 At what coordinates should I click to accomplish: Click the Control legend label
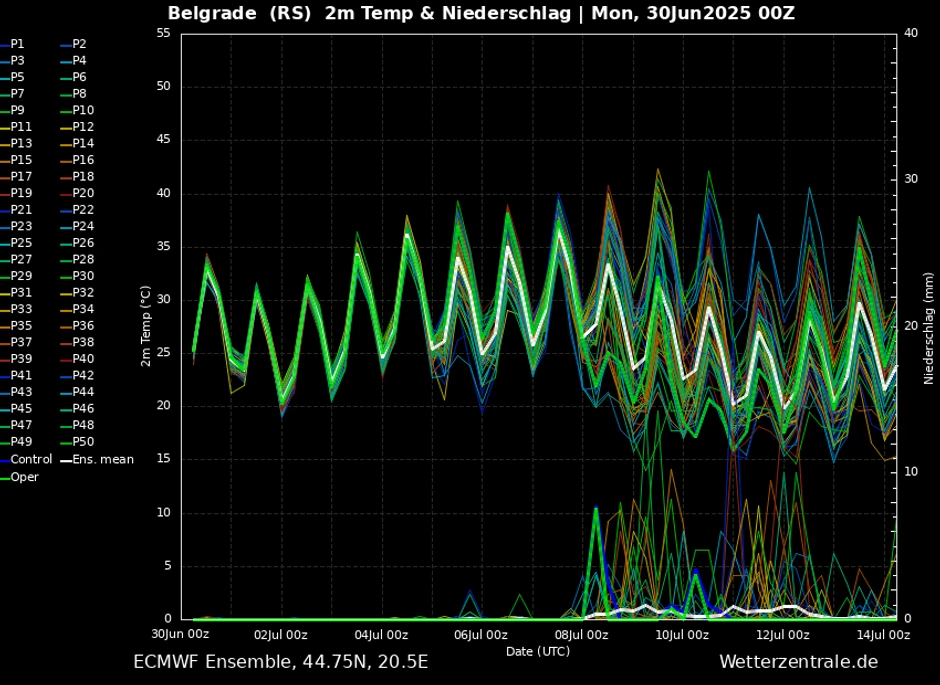(x=31, y=459)
